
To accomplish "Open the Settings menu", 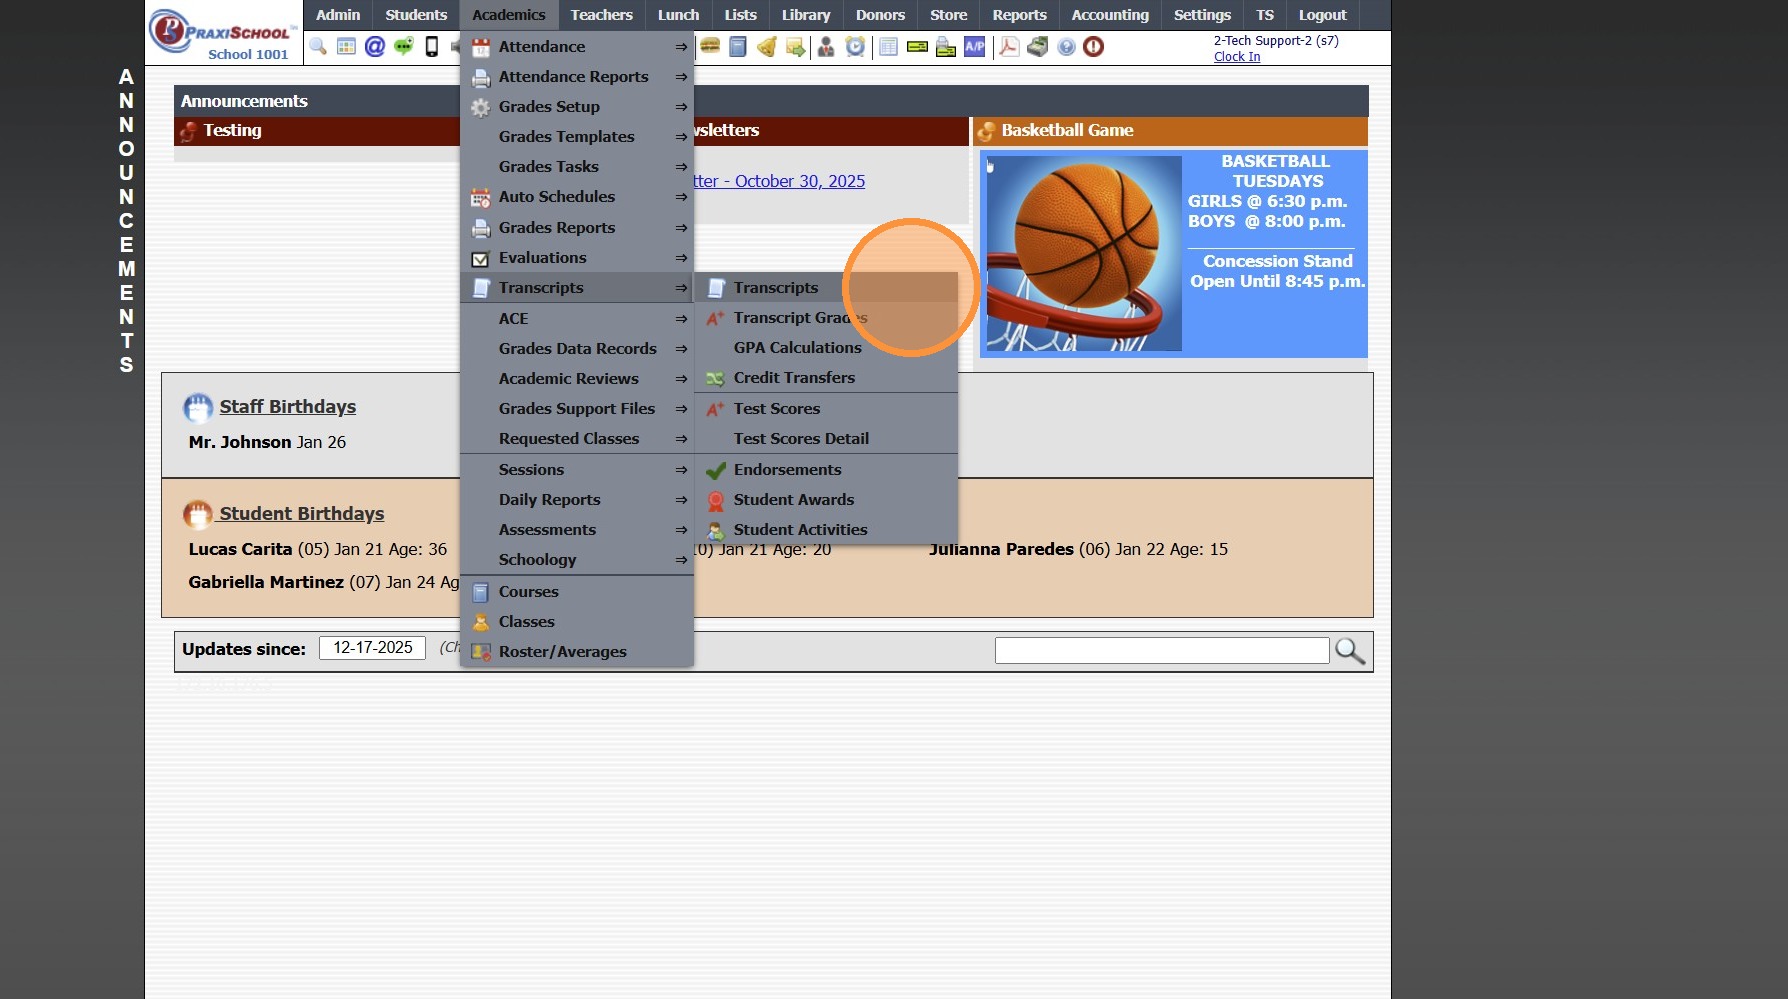I will [1202, 15].
